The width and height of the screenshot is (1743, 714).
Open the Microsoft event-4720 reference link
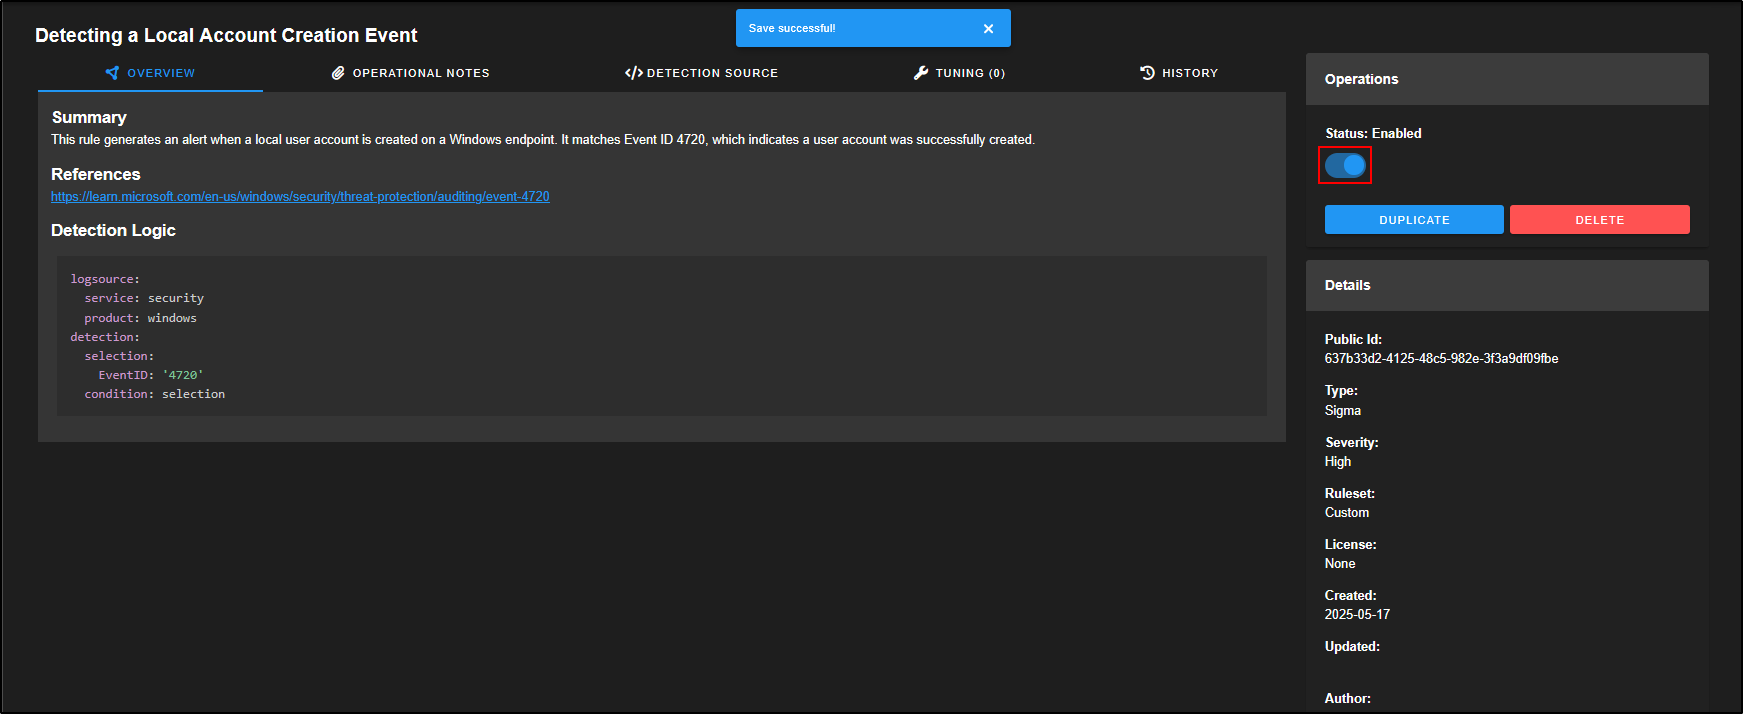(300, 197)
